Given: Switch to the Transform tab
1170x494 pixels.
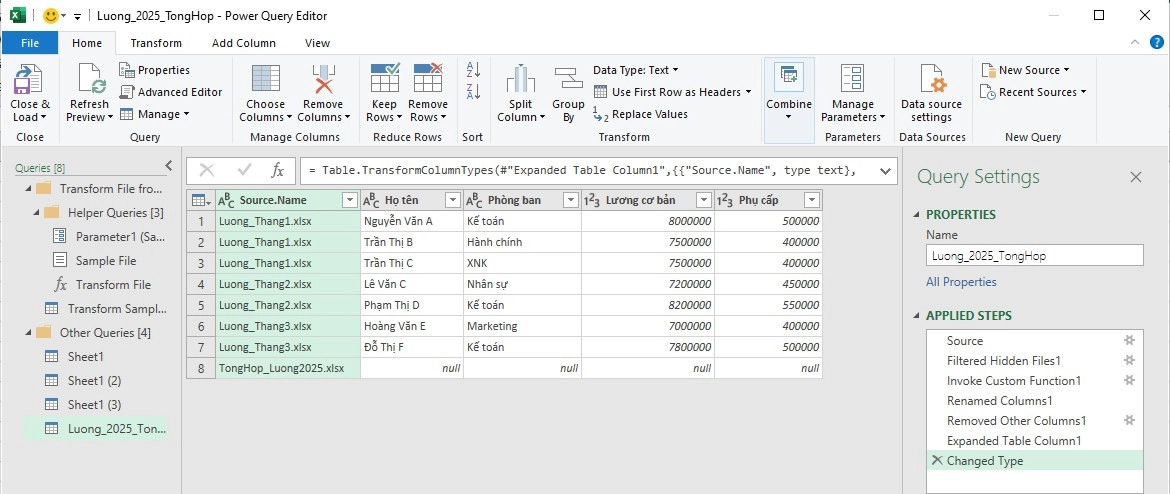Looking at the screenshot, I should [156, 43].
